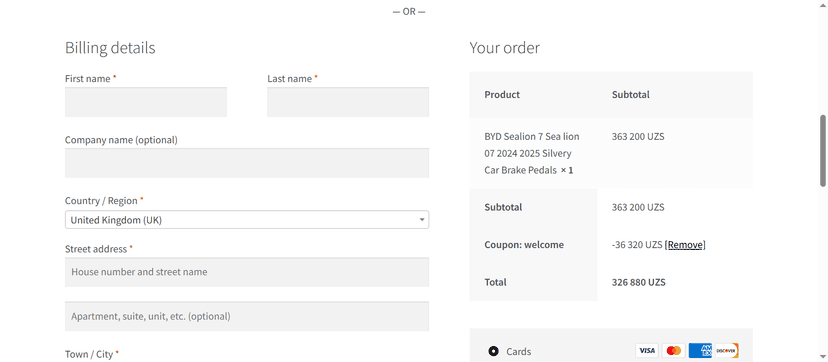Click the Apartment, suite, unit field

247,317
